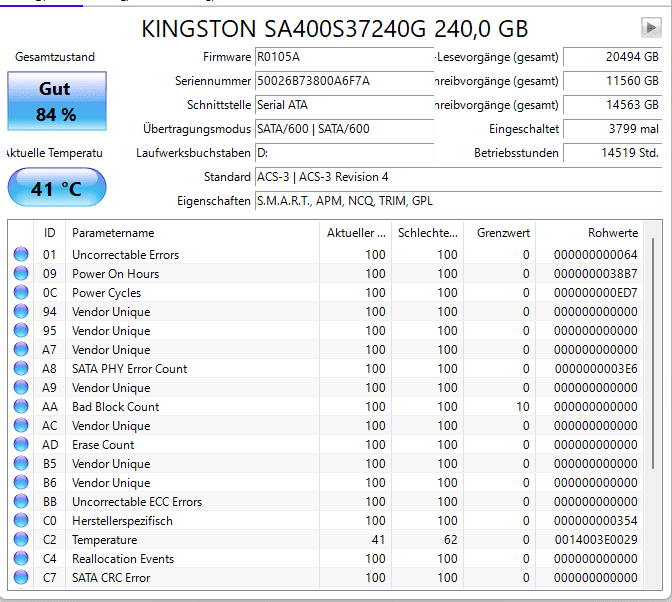The image size is (672, 602).
Task: Click the write total value 11560 GB
Action: (x=612, y=81)
